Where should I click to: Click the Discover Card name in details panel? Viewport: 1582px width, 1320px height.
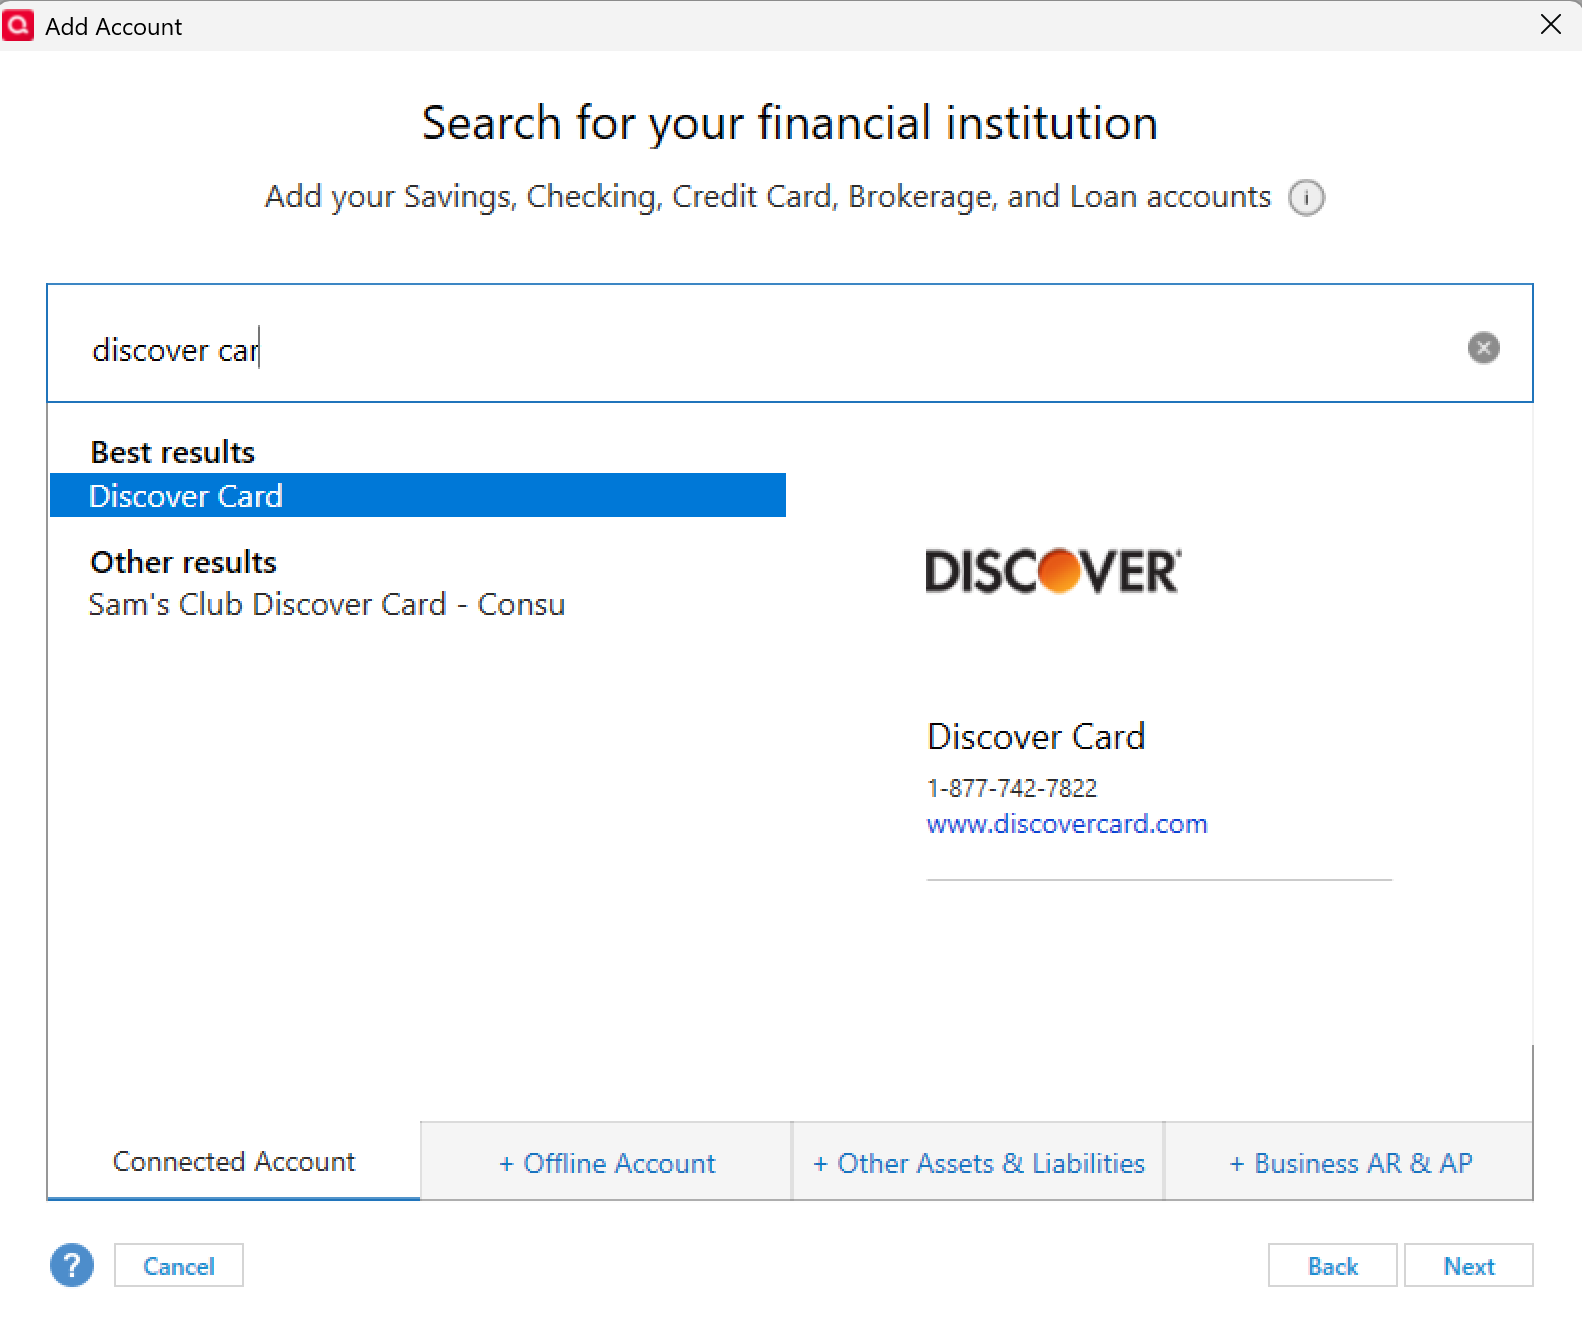(1036, 736)
